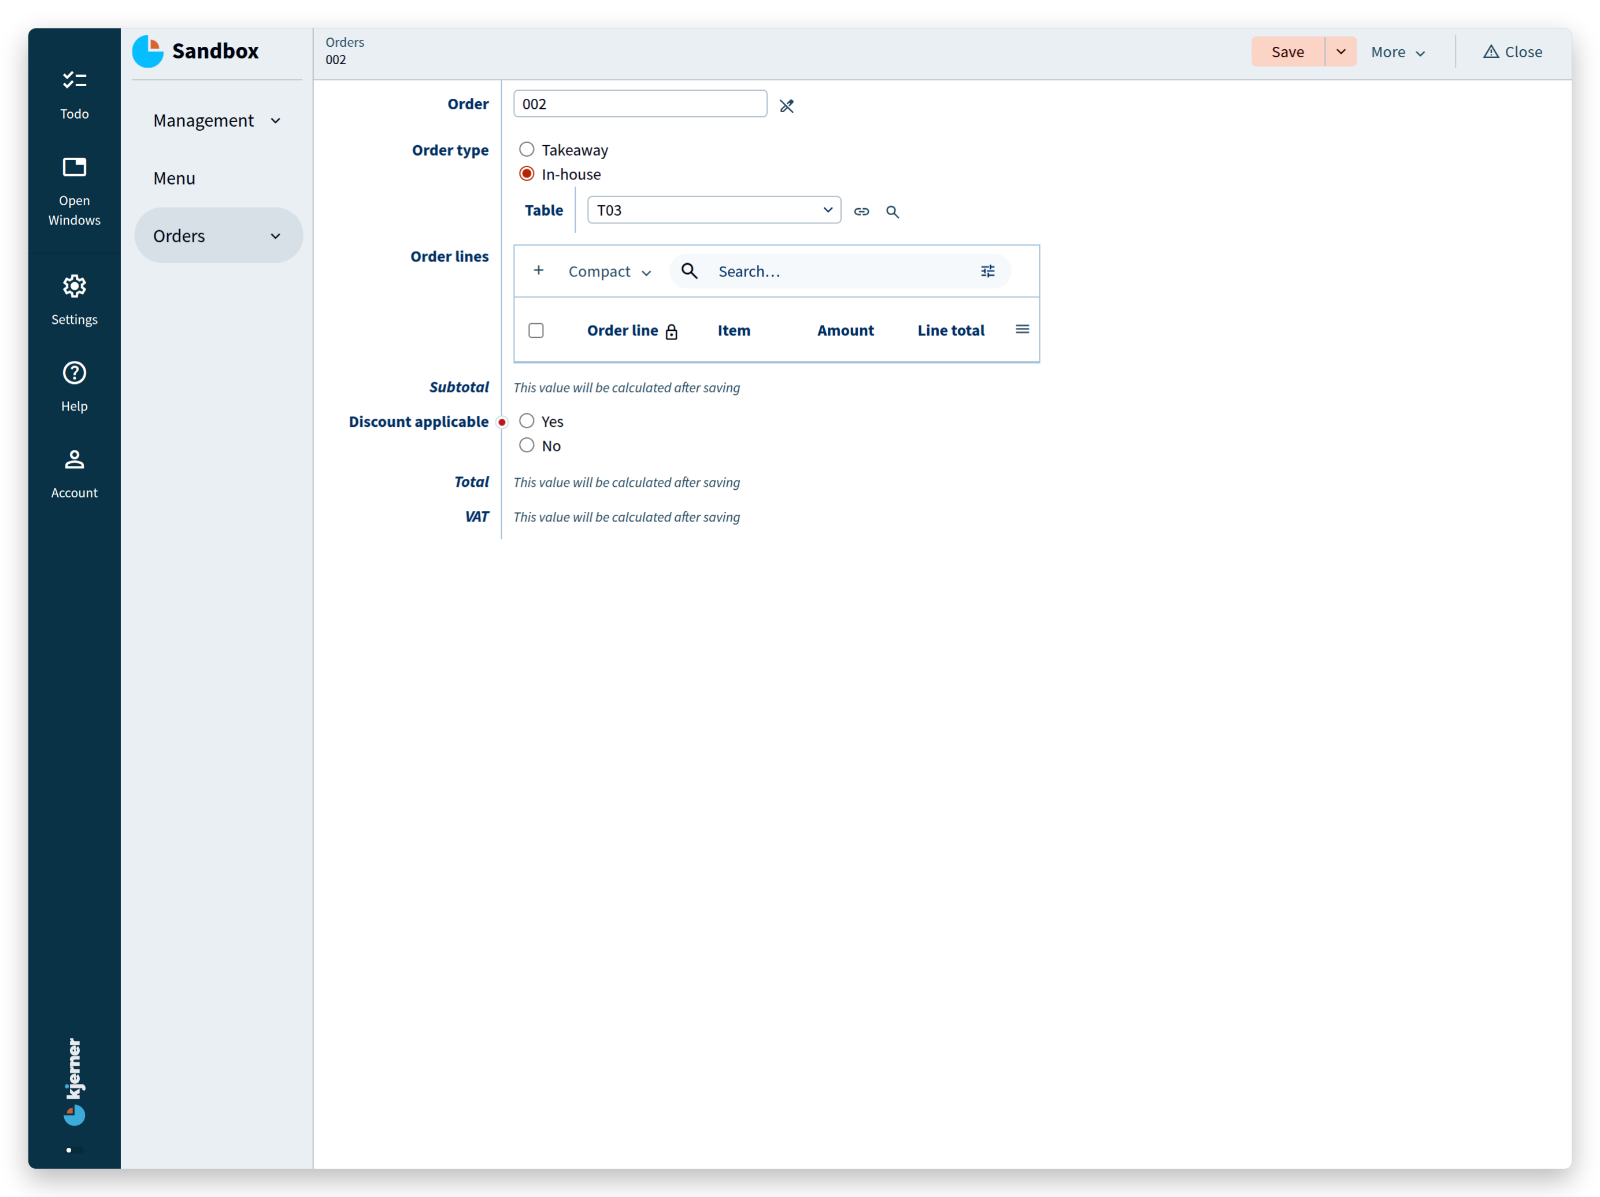Select the In-house order type
1600x1197 pixels.
point(527,174)
